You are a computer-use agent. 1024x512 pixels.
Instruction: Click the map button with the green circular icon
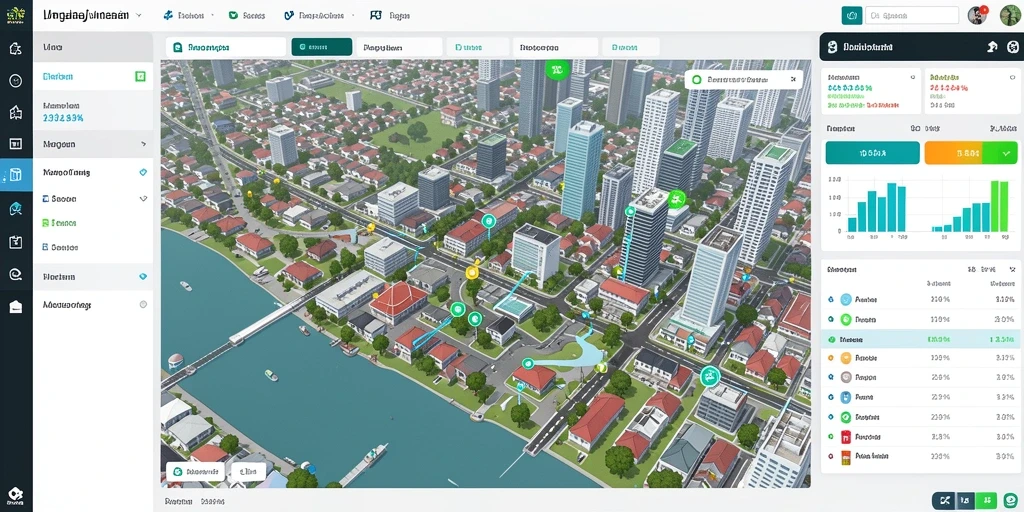[x=195, y=471]
